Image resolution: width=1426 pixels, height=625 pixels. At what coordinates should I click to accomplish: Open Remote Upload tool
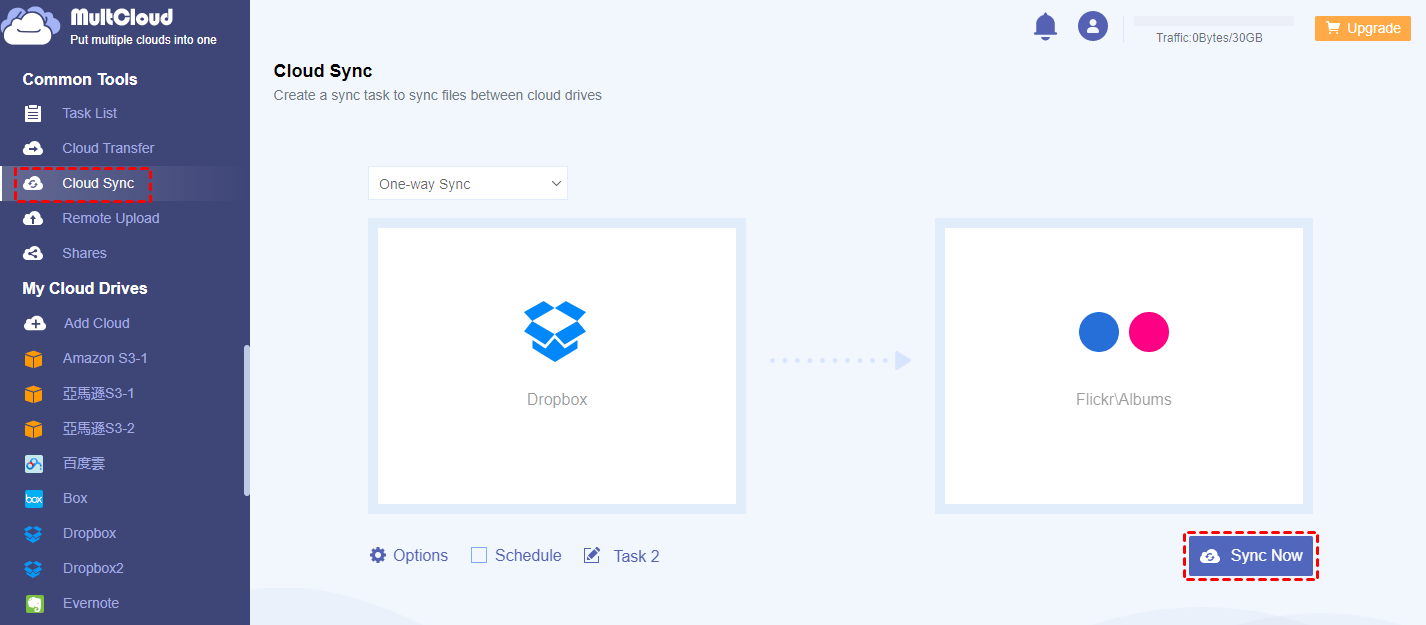pyautogui.click(x=111, y=218)
